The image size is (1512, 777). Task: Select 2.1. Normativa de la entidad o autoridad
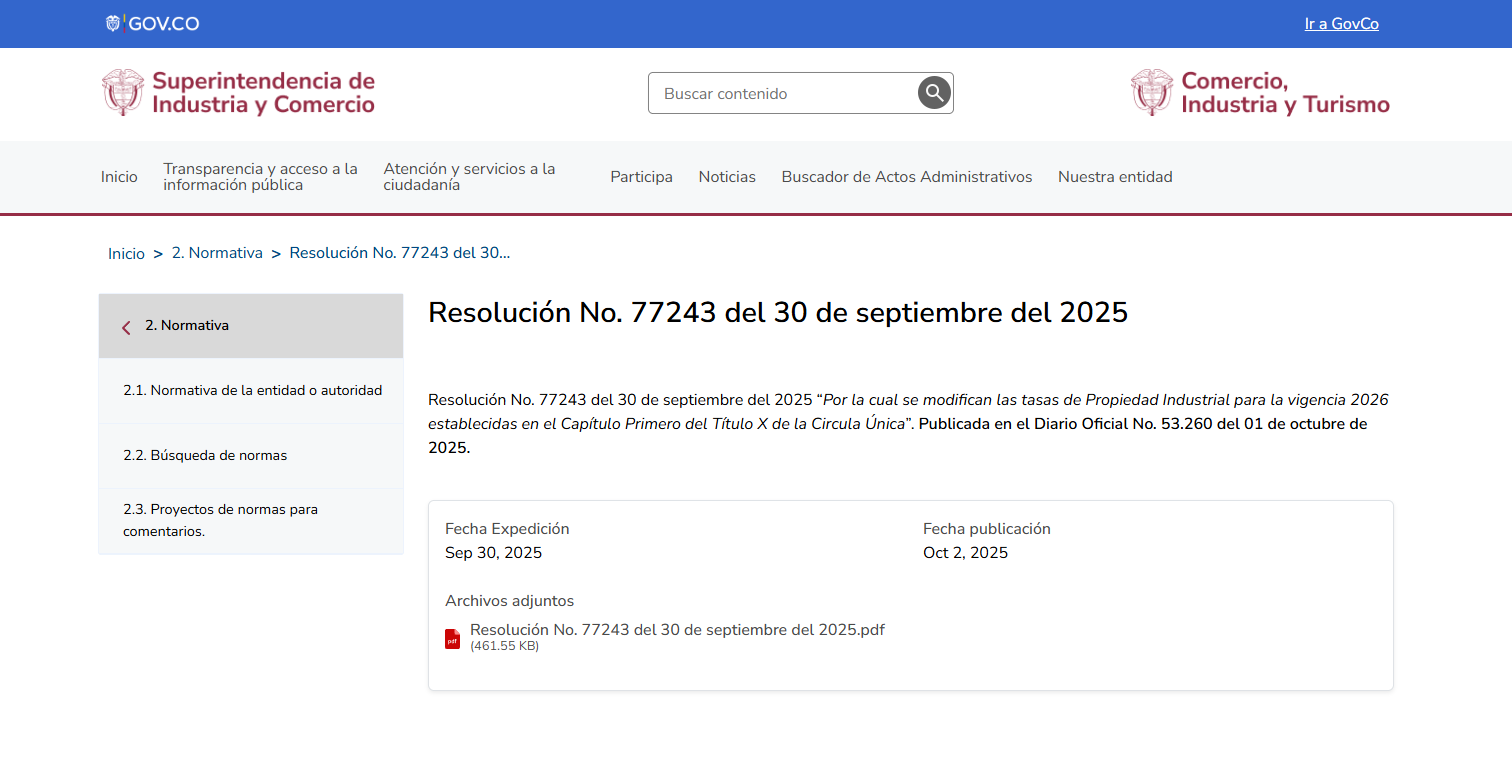tap(252, 391)
